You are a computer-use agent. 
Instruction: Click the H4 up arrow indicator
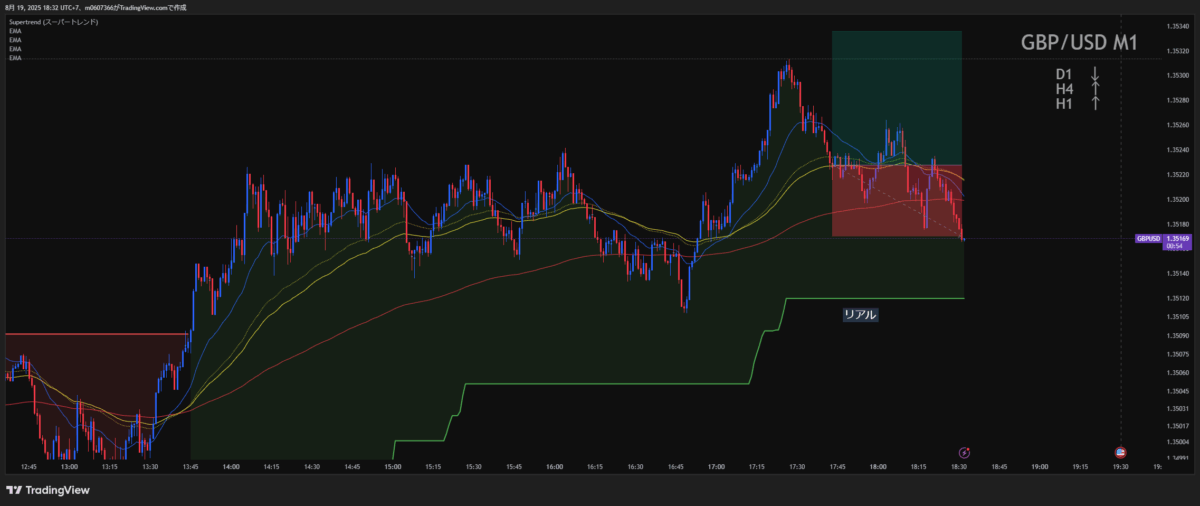(x=1095, y=89)
